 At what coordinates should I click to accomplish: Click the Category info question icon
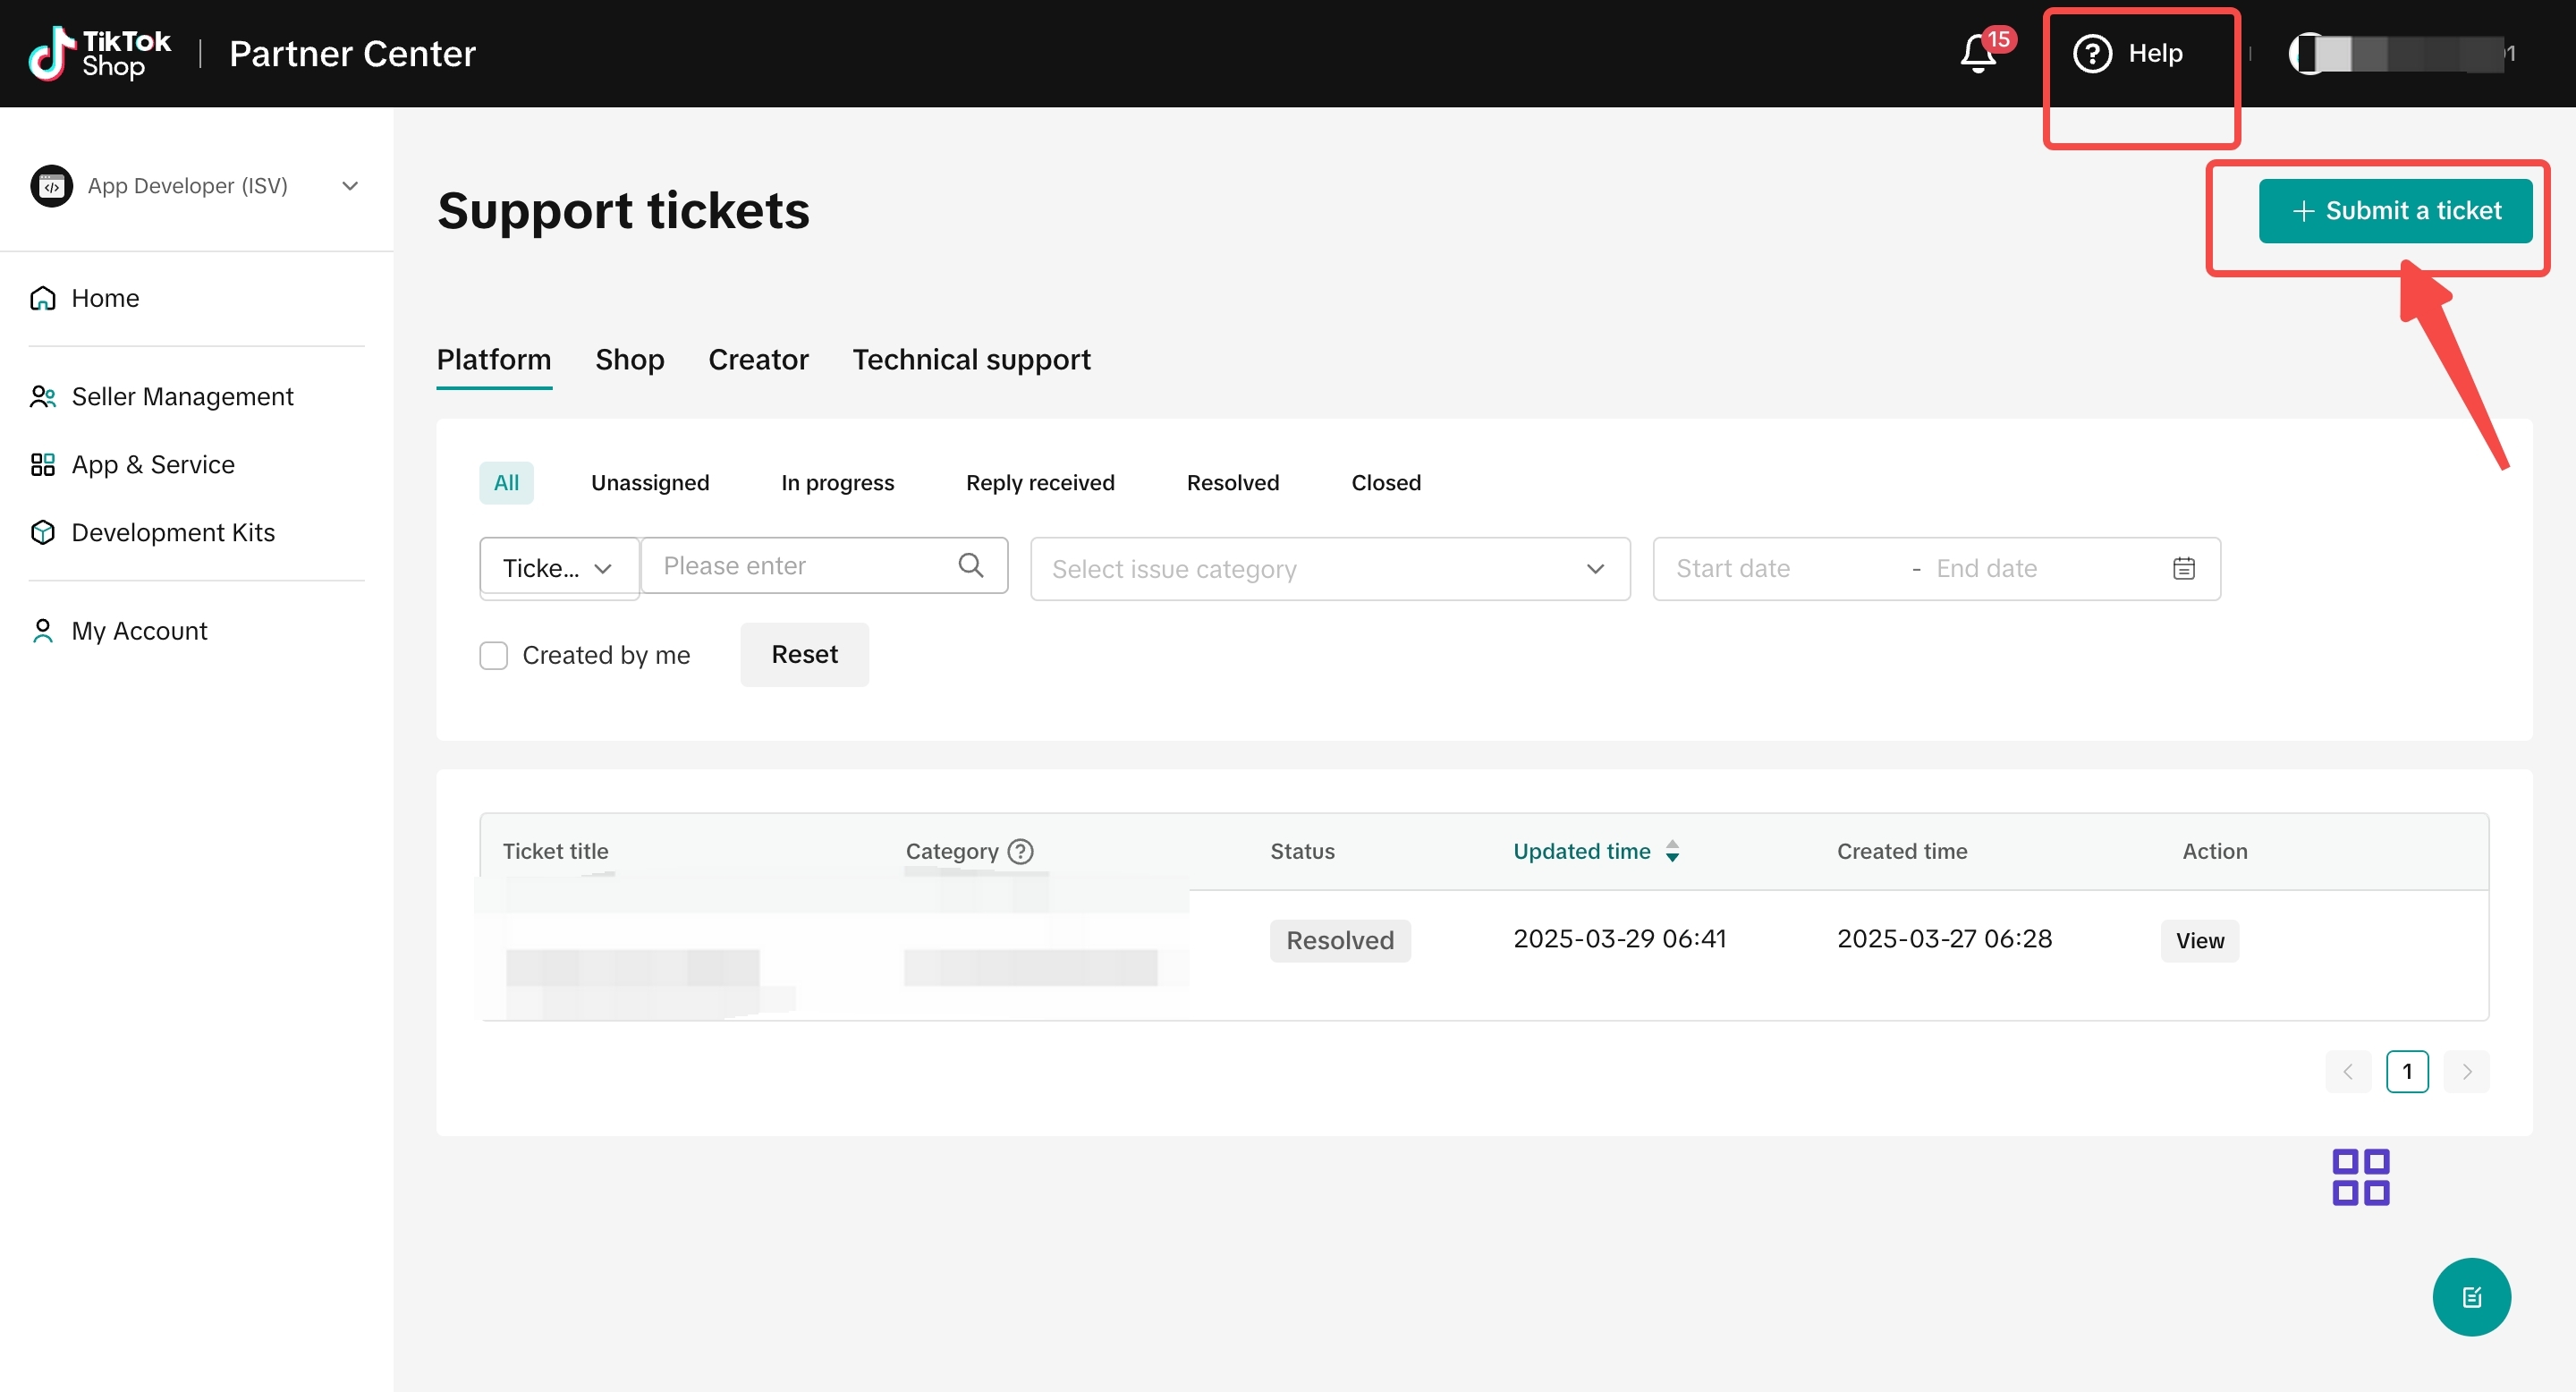(x=1020, y=851)
